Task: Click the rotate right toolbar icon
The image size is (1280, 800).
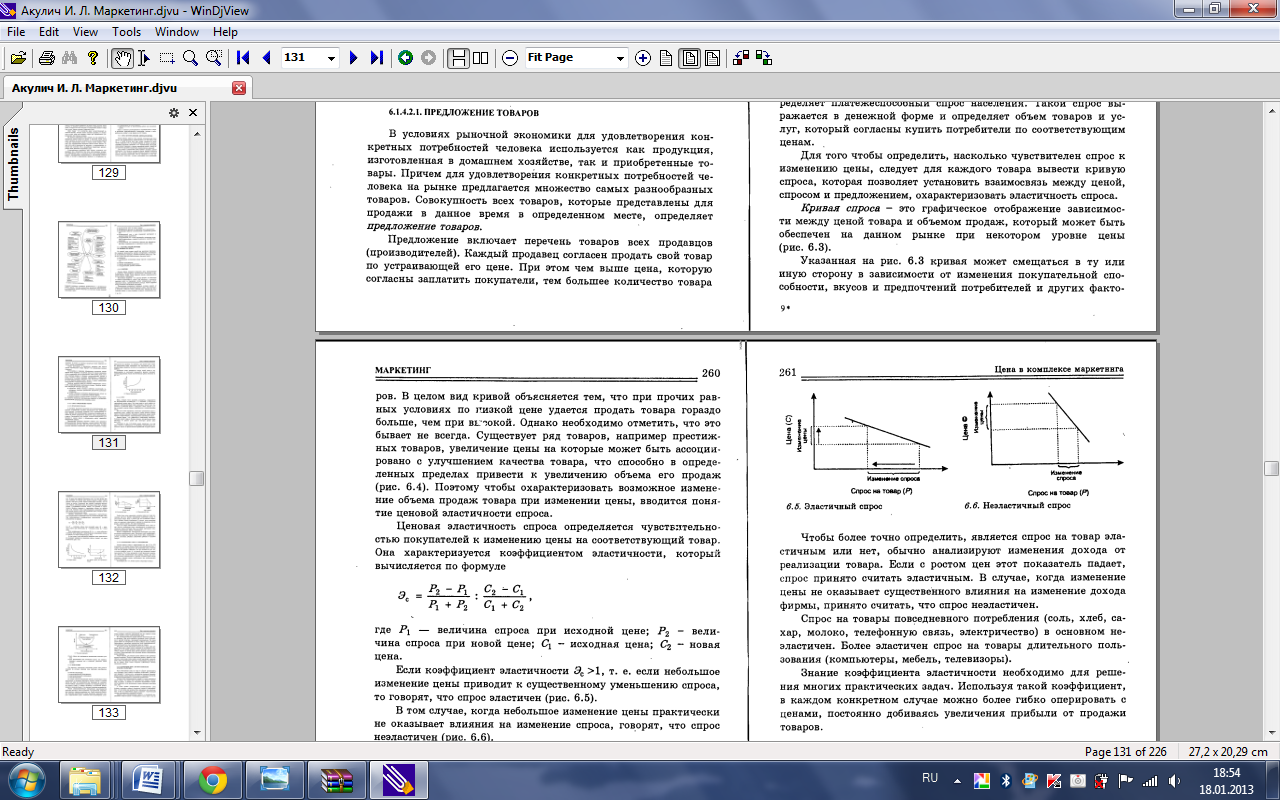Action: pos(765,58)
